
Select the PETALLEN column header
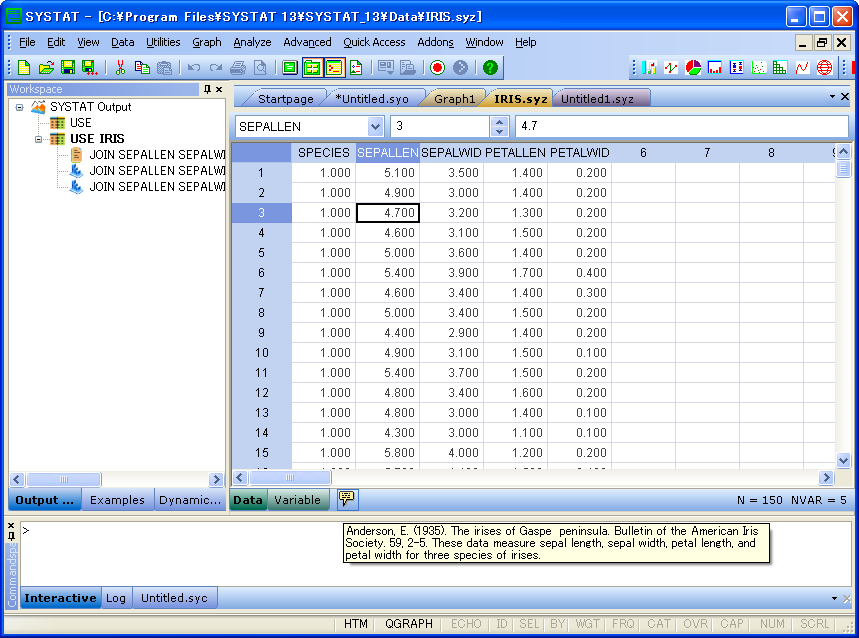515,153
